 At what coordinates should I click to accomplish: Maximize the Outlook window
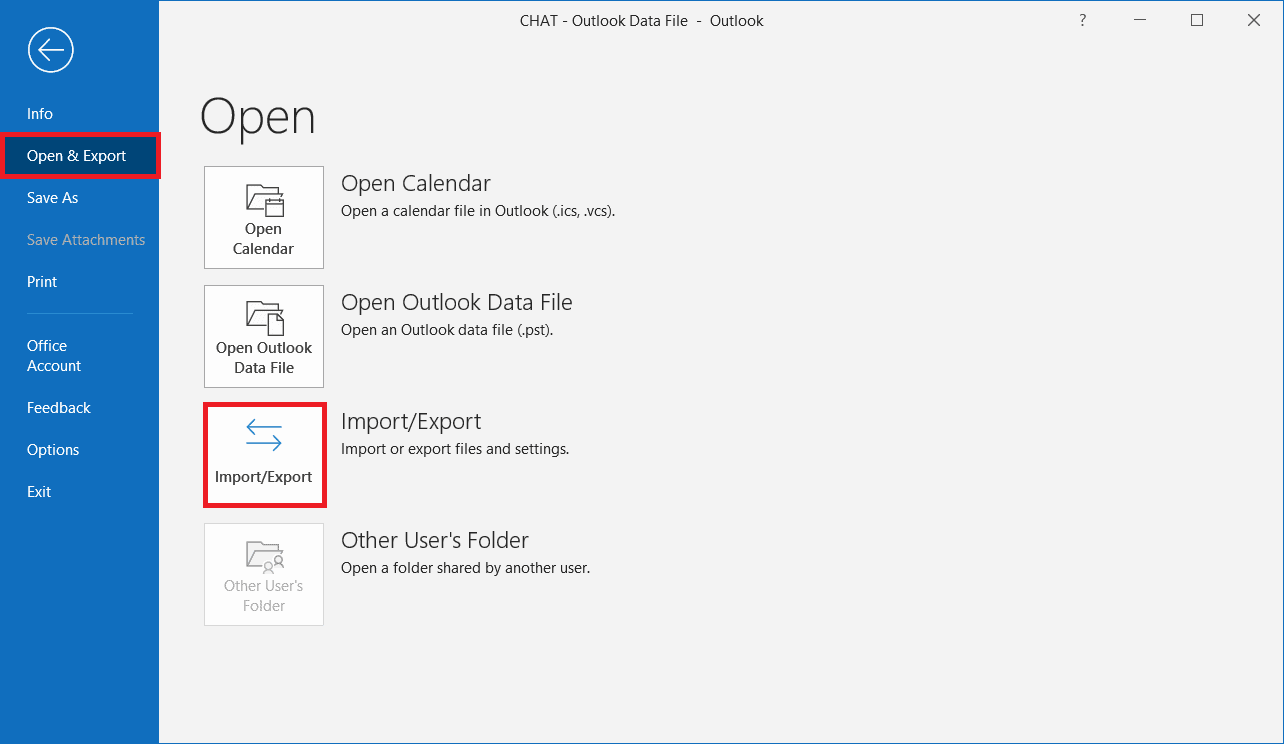[x=1197, y=20]
